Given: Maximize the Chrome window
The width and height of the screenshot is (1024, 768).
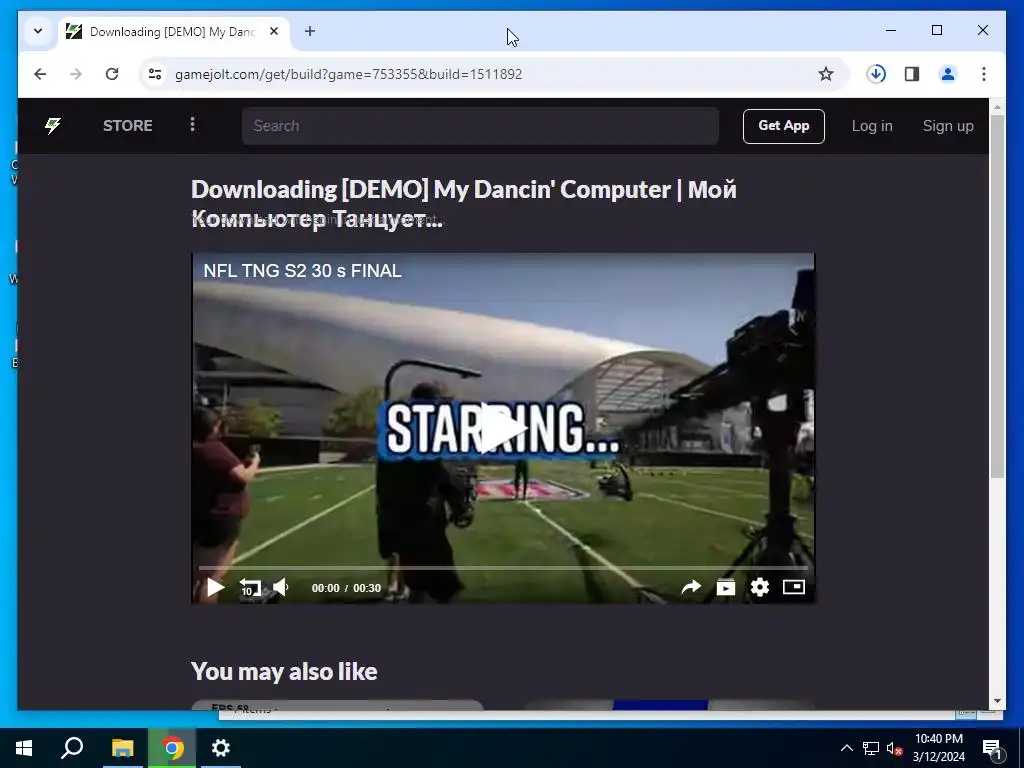Looking at the screenshot, I should pos(936,30).
